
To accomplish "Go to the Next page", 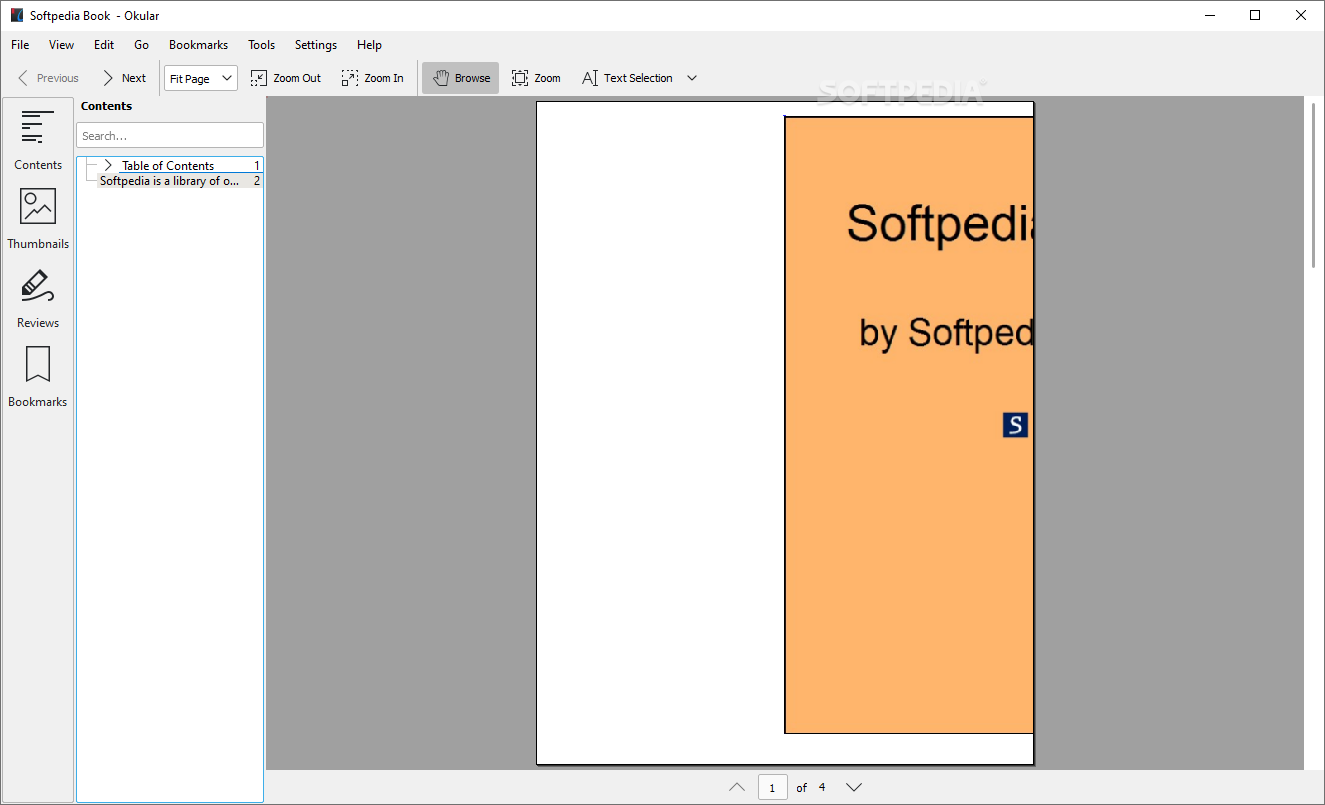I will (x=123, y=78).
